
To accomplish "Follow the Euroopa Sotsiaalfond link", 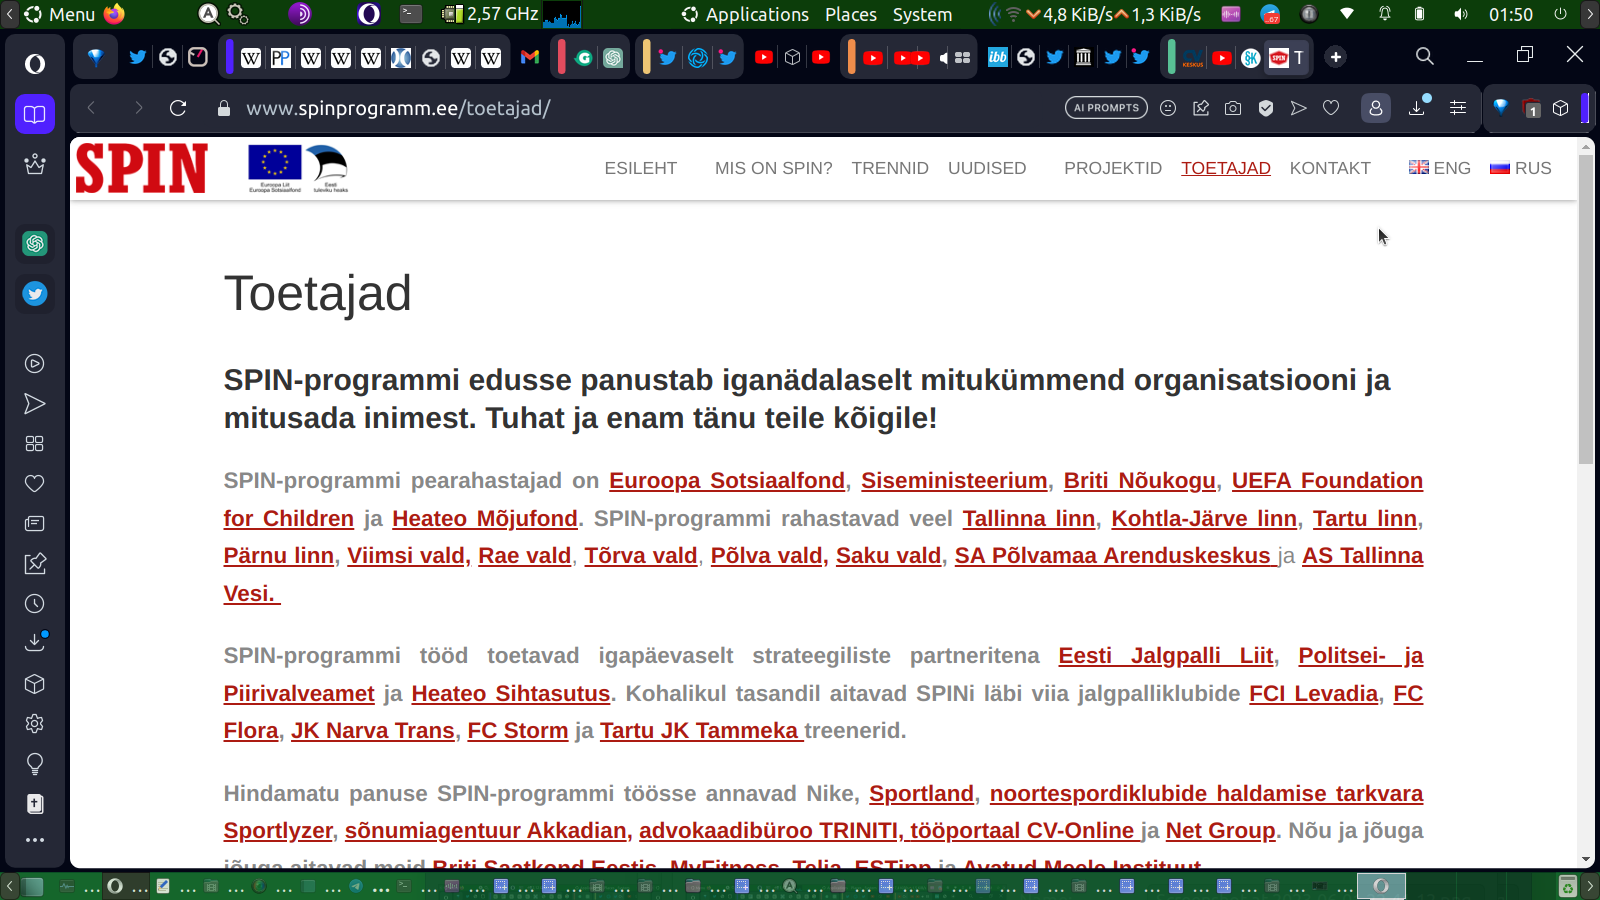I will click(727, 481).
